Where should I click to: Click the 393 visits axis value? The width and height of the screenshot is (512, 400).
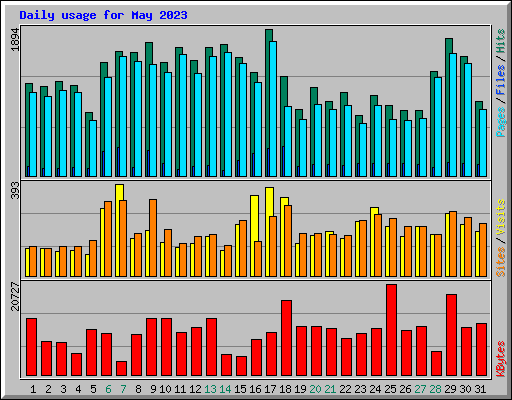pos(15,190)
